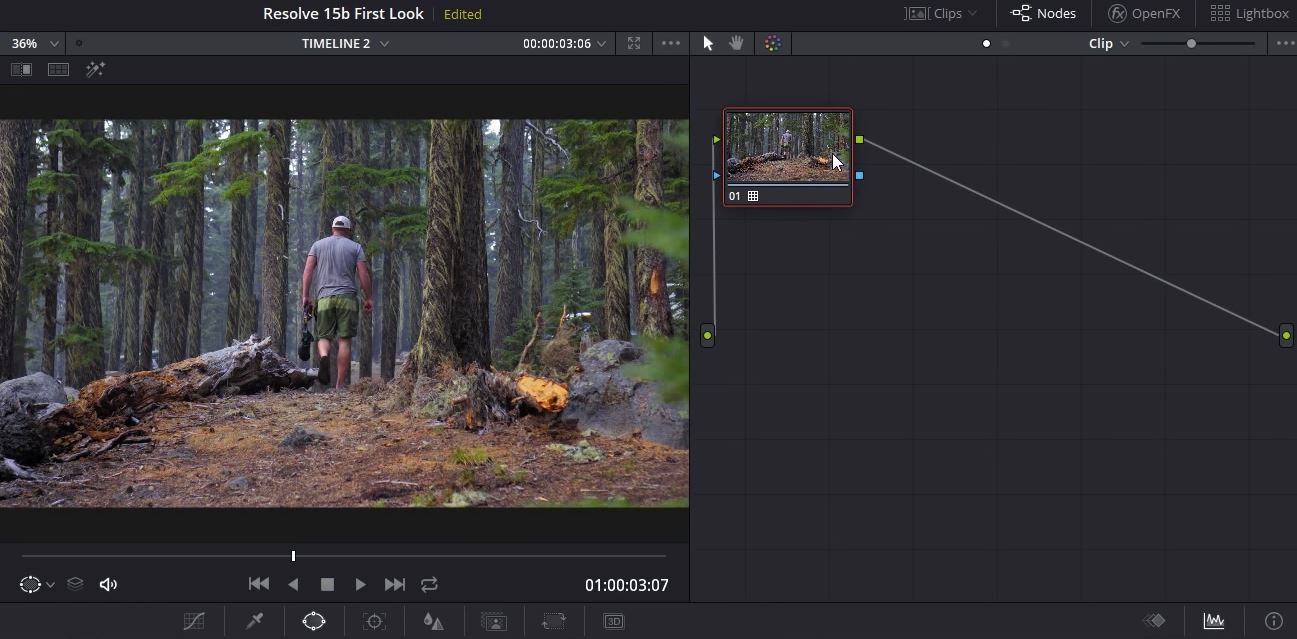Open the Lightbox view
1297x639 pixels.
coord(1249,13)
